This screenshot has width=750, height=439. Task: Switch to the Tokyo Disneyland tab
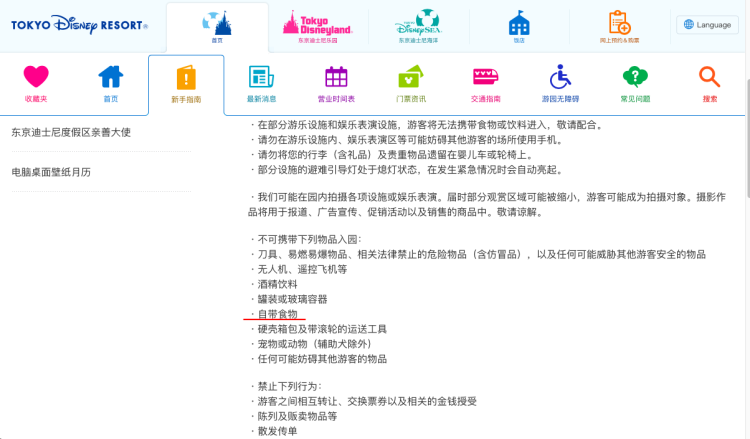(318, 27)
